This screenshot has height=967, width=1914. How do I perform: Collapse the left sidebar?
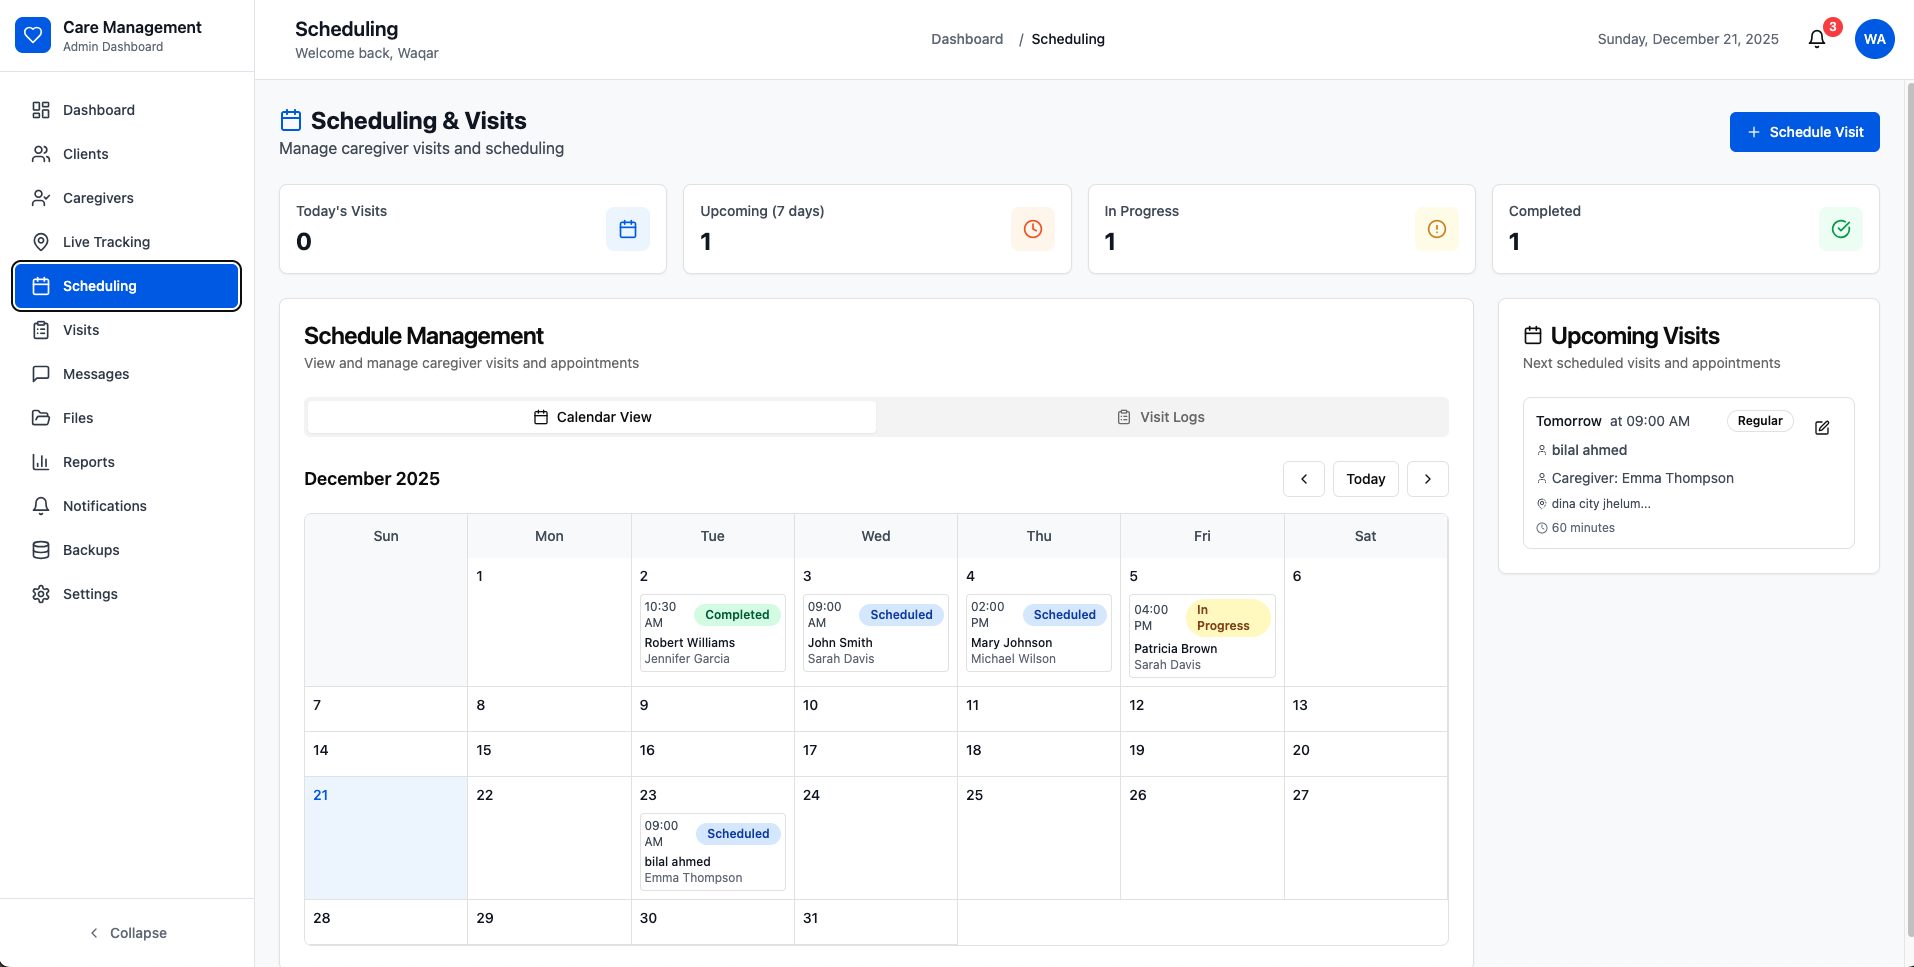pos(128,932)
